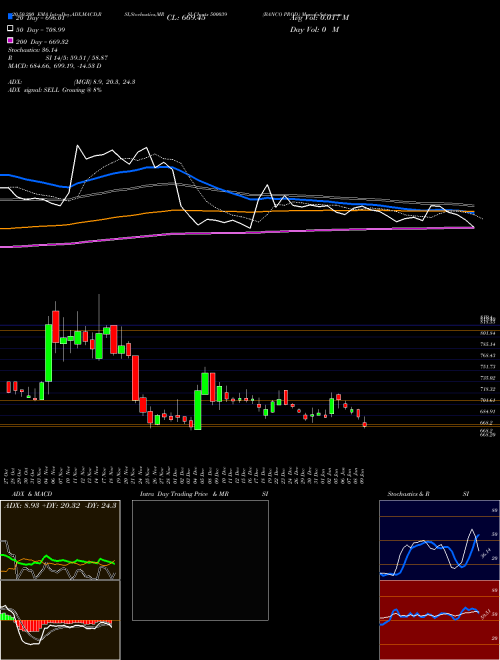The width and height of the screenshot is (500, 660).
Task: Click the 801.54 price axis label
Action: pyautogui.click(x=487, y=333)
